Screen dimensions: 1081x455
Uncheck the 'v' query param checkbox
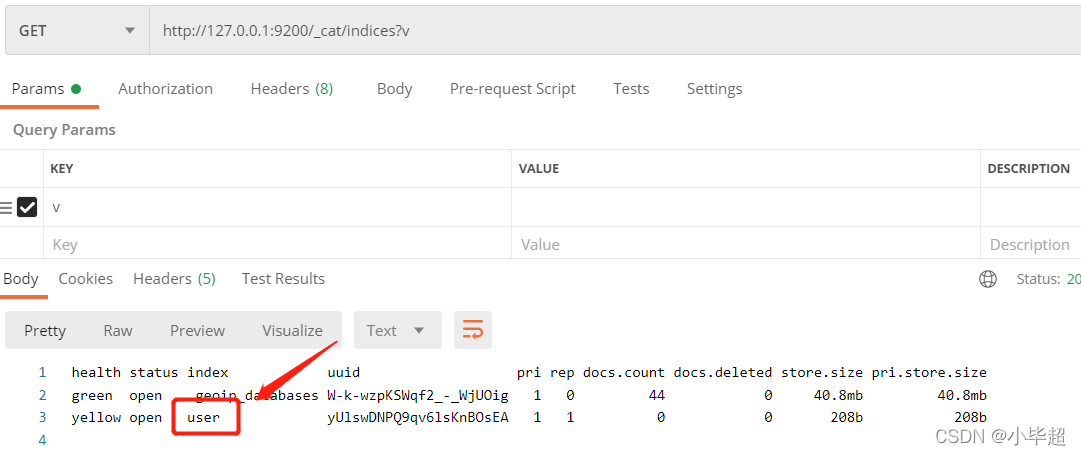click(27, 207)
